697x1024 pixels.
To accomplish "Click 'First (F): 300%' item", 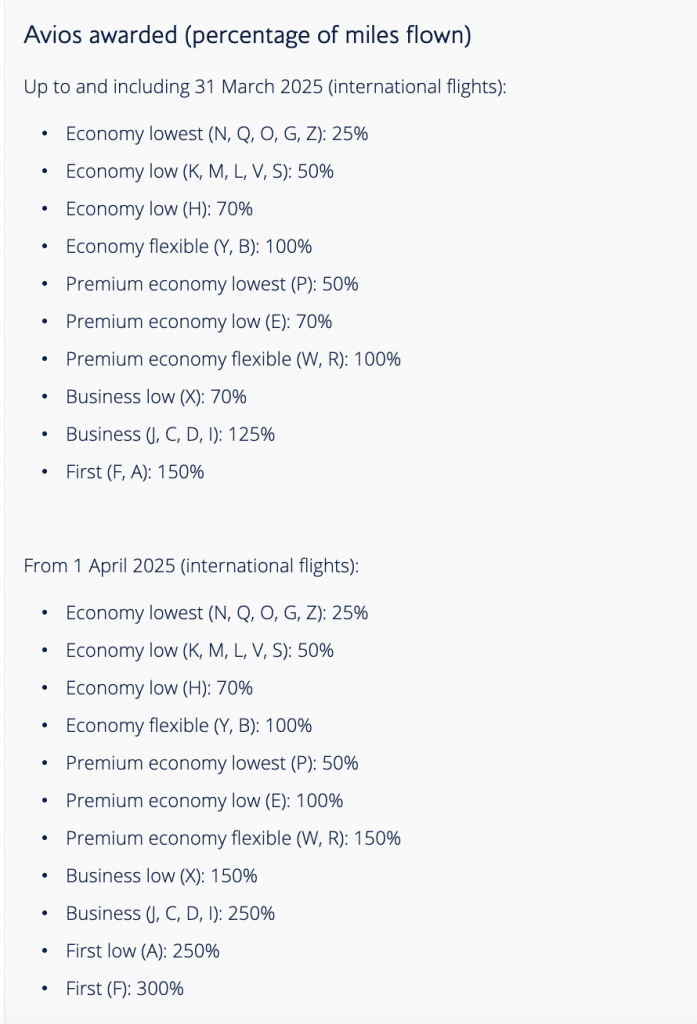I will (124, 988).
